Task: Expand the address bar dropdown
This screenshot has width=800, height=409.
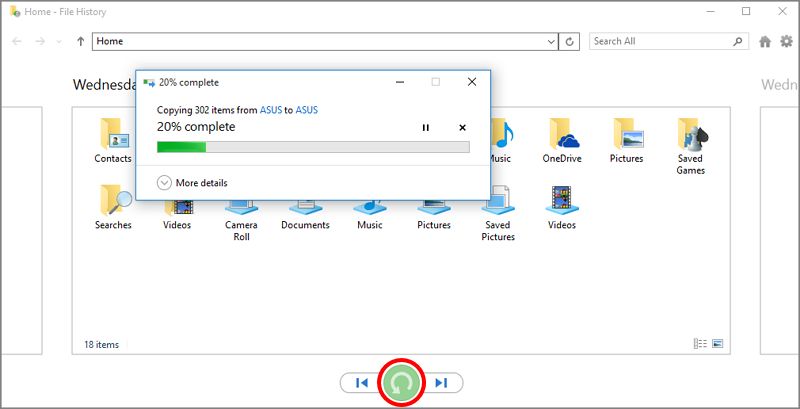Action: pos(552,41)
